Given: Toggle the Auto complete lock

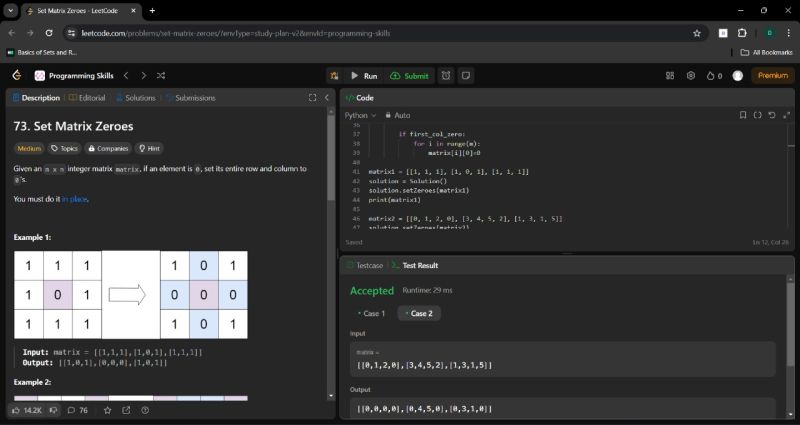Looking at the screenshot, I should click(x=397, y=115).
